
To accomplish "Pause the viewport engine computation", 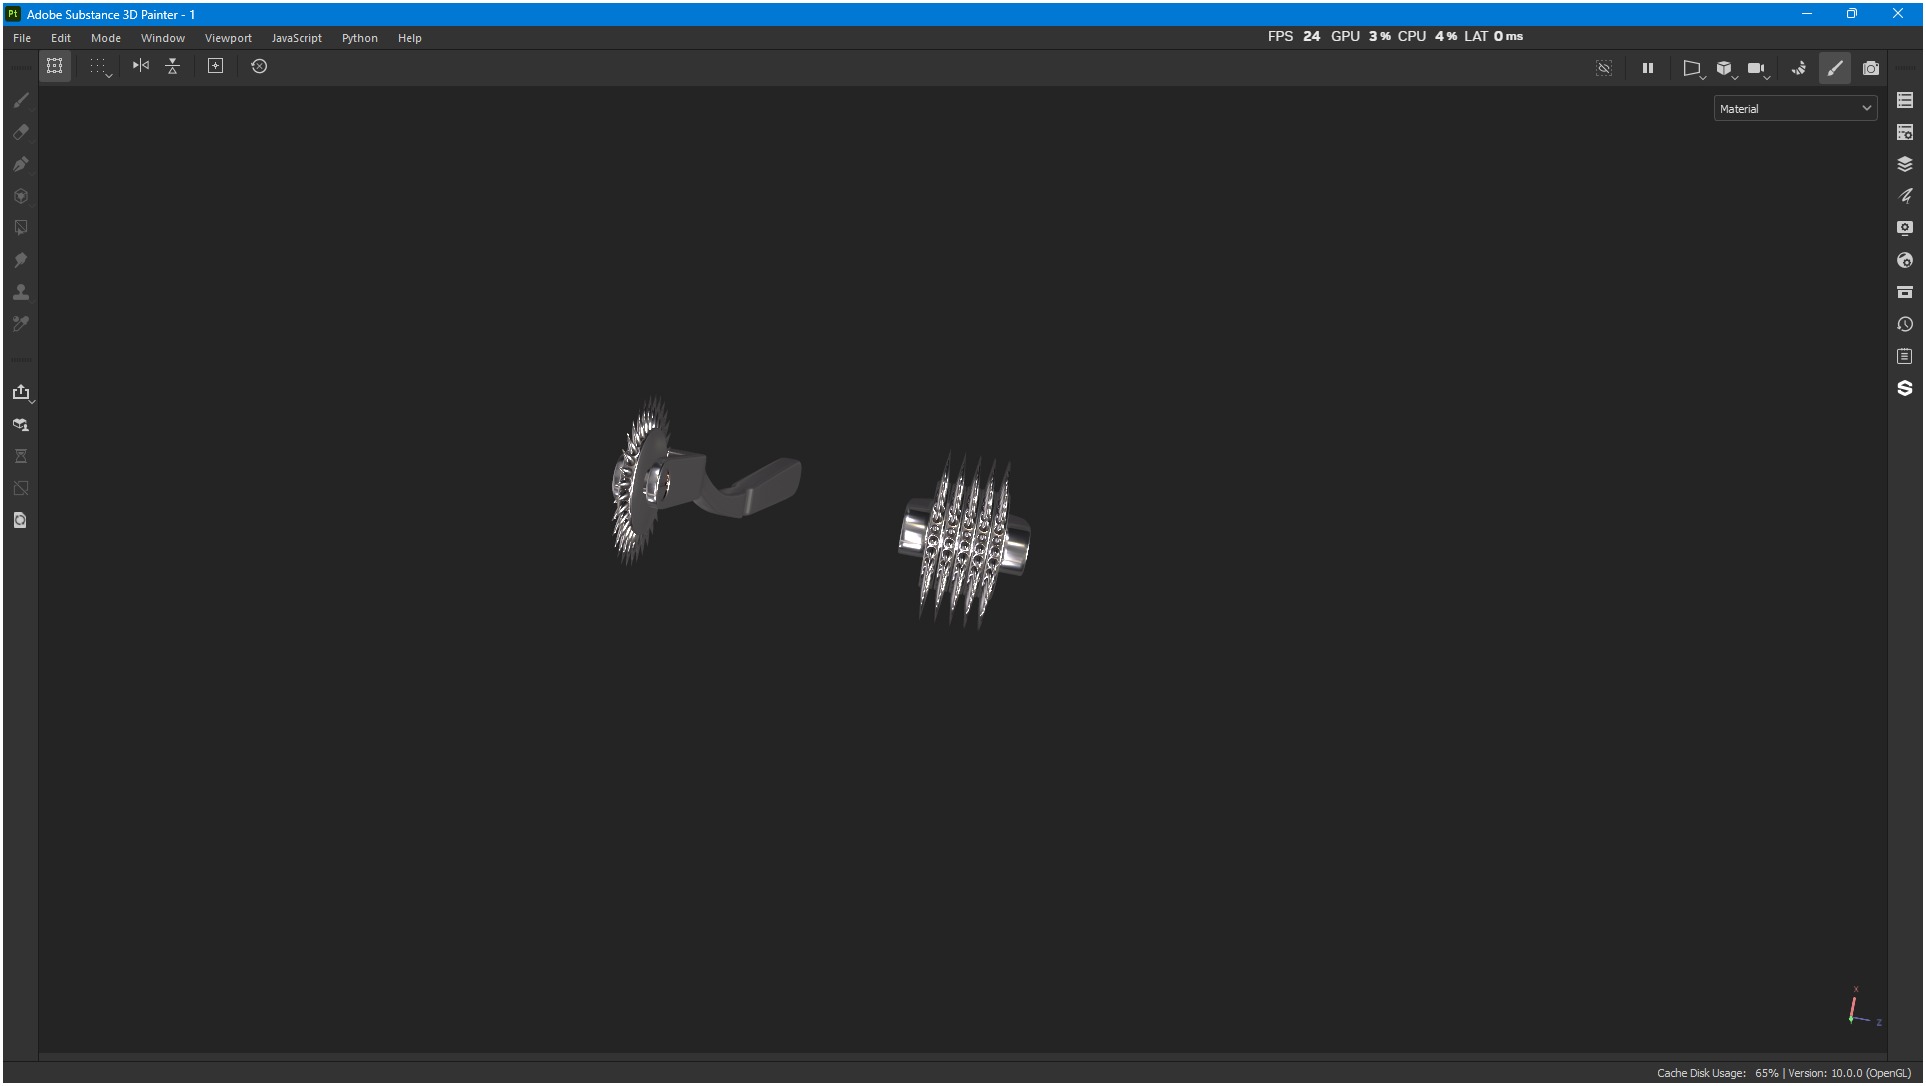I will click(1647, 68).
